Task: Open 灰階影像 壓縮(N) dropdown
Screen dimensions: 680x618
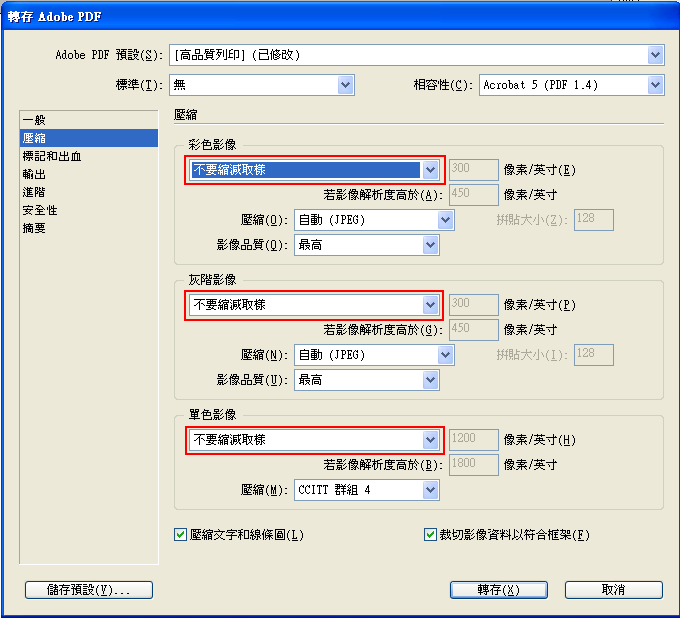Action: [x=374, y=355]
